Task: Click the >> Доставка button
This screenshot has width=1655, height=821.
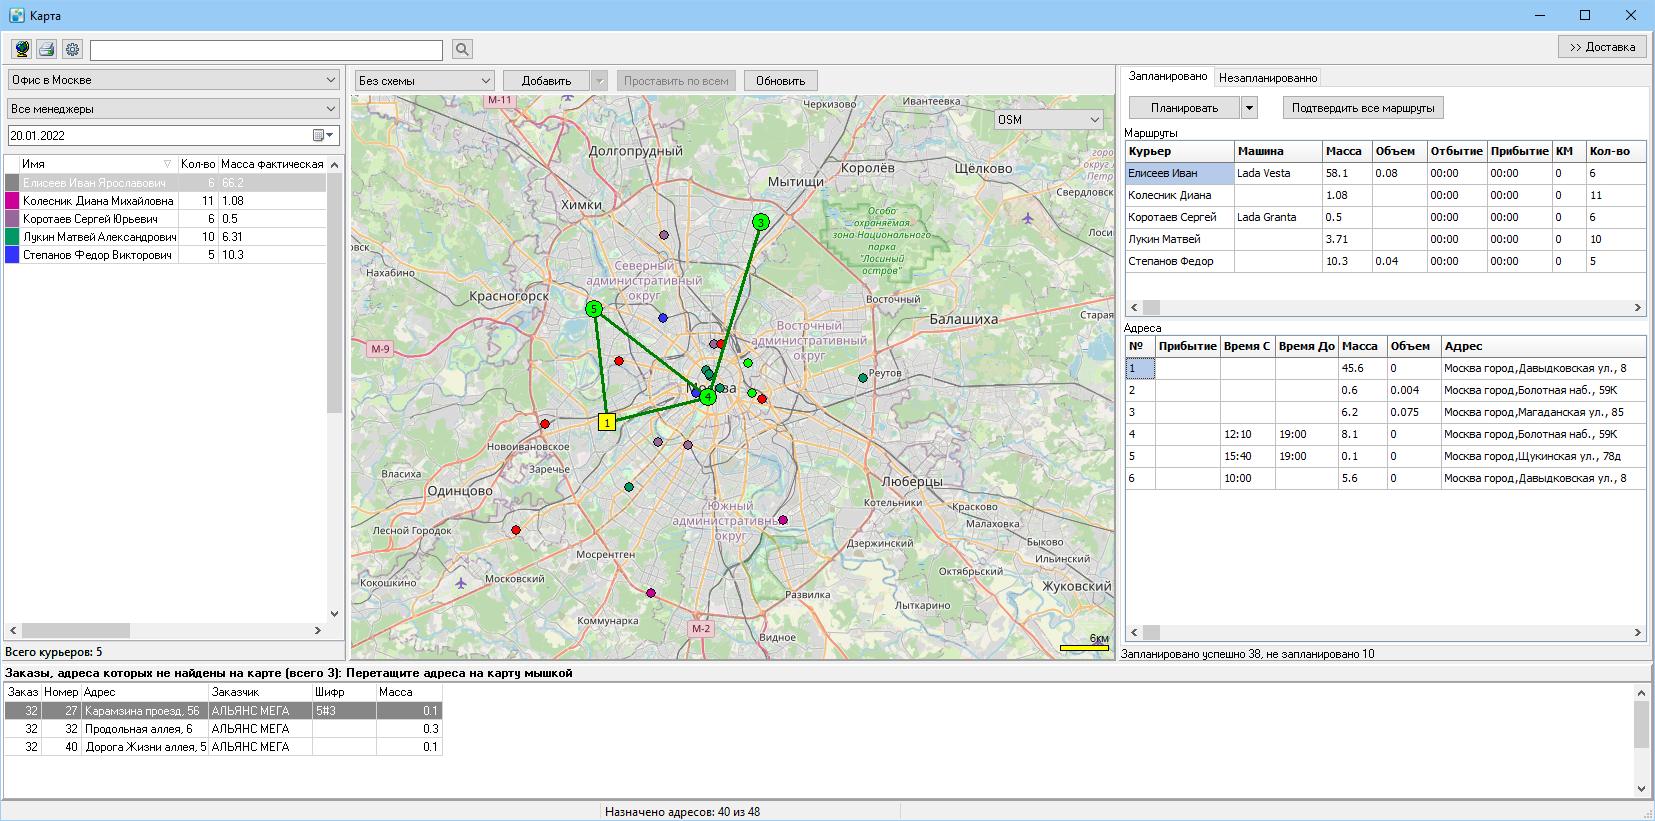Action: pos(1602,47)
